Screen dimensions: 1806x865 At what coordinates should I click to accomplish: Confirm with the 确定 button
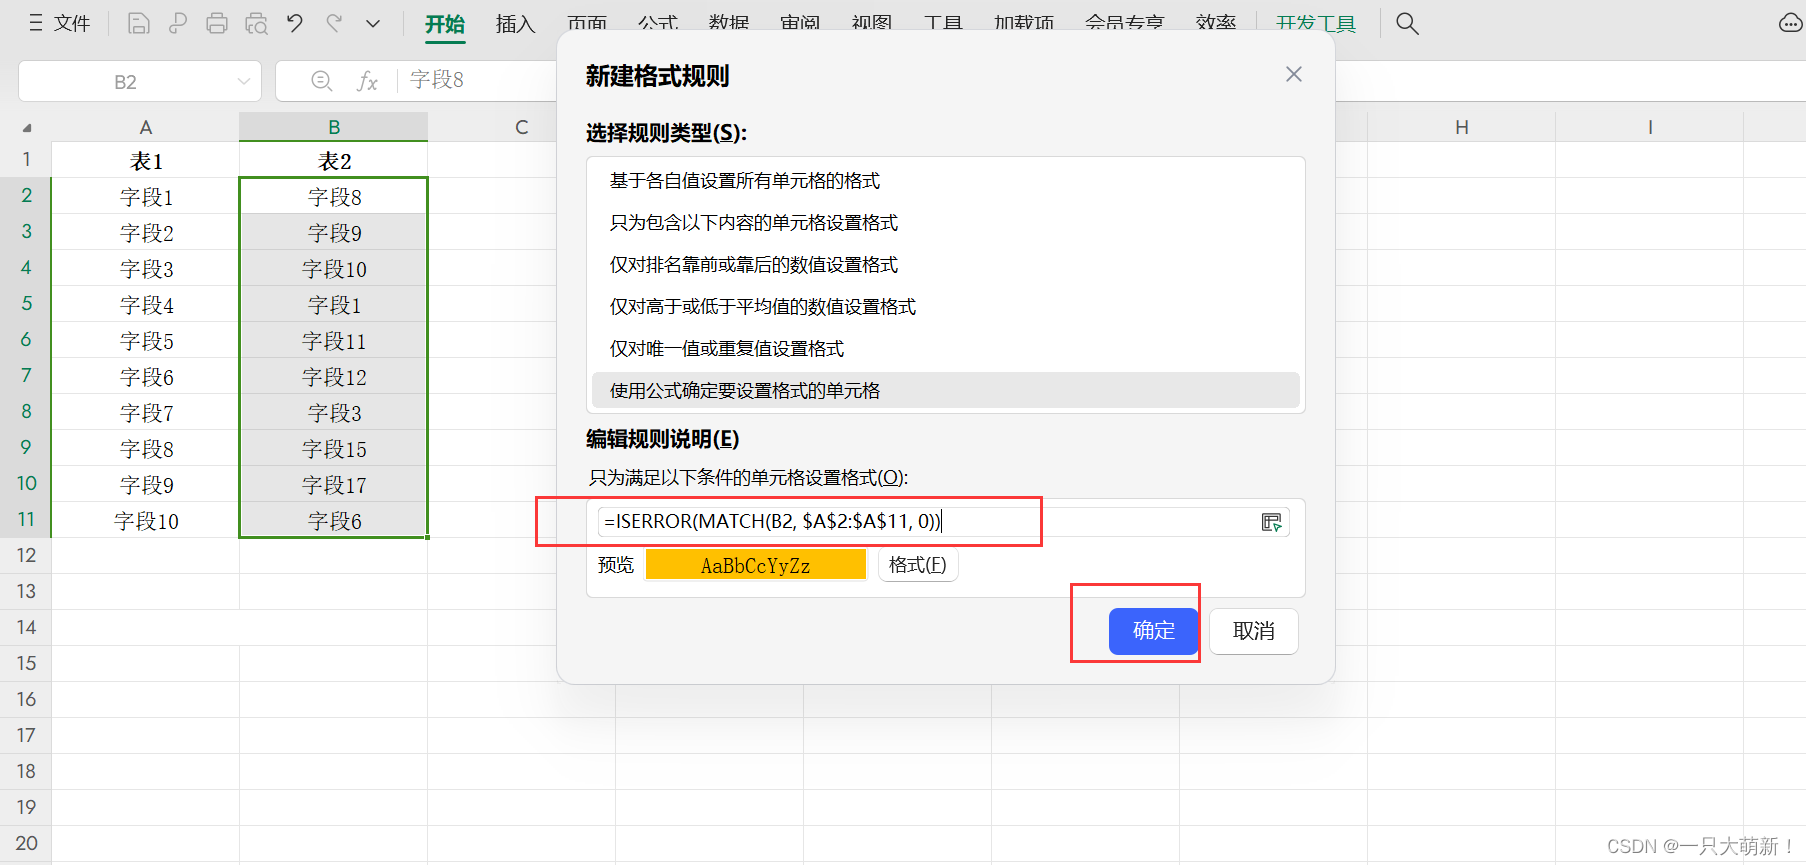(1153, 631)
